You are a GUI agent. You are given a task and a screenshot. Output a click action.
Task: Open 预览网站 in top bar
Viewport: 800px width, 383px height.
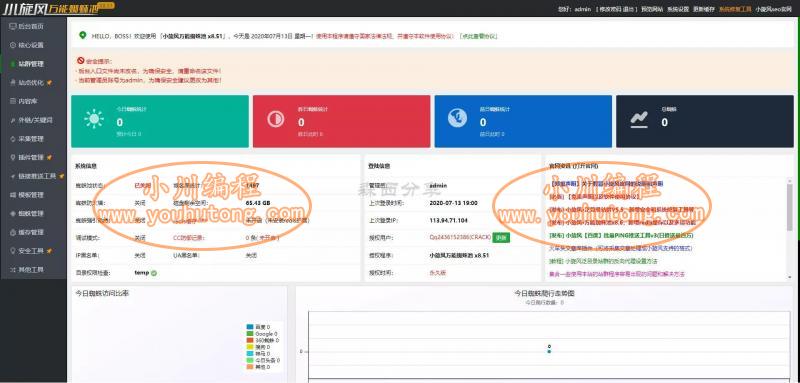coord(652,9)
